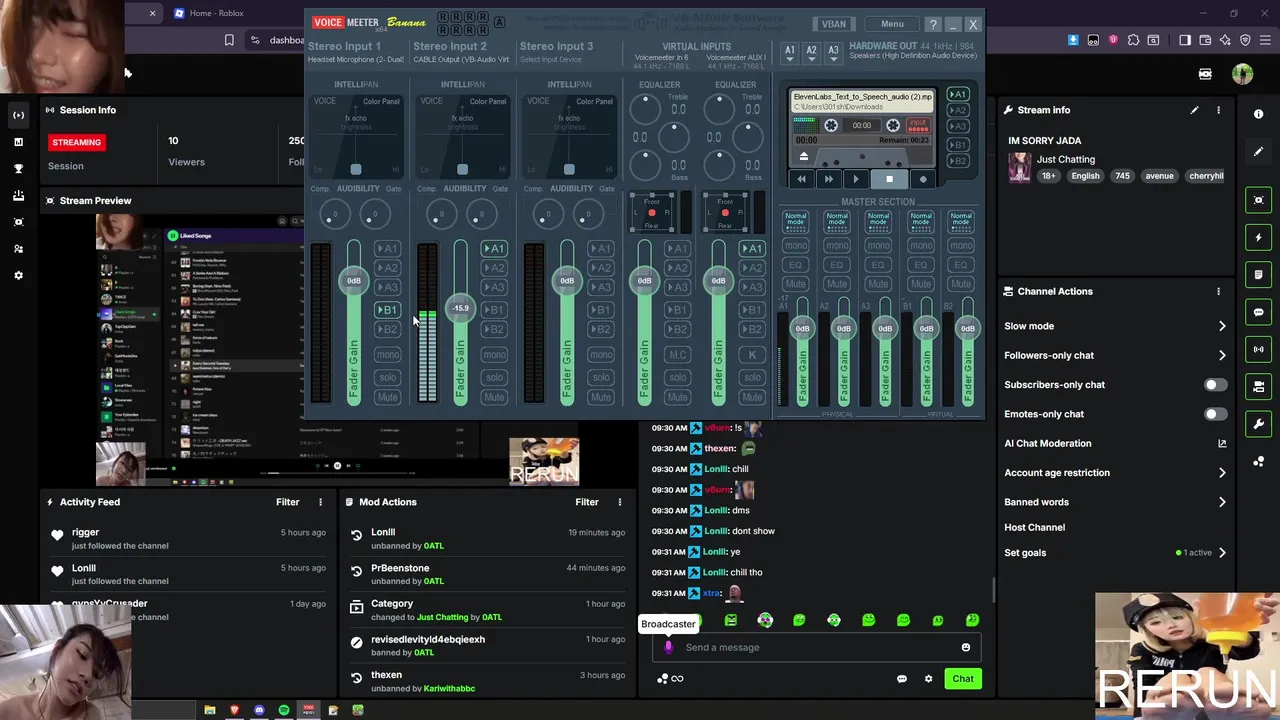Expand Account age restriction settings
This screenshot has width=1280, height=720.
tap(1221, 473)
